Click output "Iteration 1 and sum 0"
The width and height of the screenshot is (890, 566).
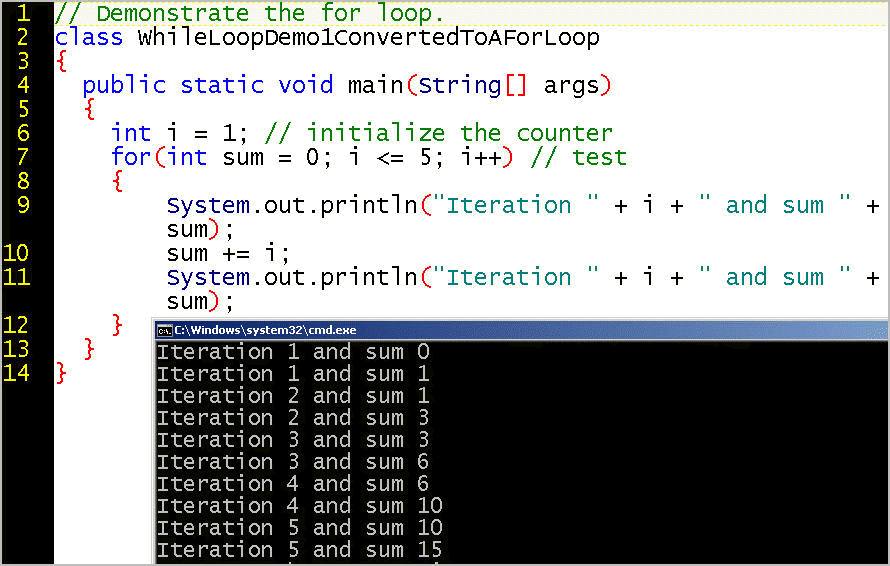(293, 352)
